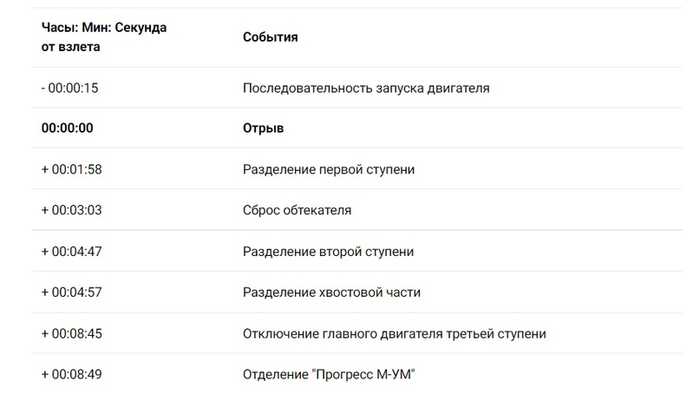Screen dimensions: 700x401
Task: Click the 'События' column header
Action: pos(271,37)
